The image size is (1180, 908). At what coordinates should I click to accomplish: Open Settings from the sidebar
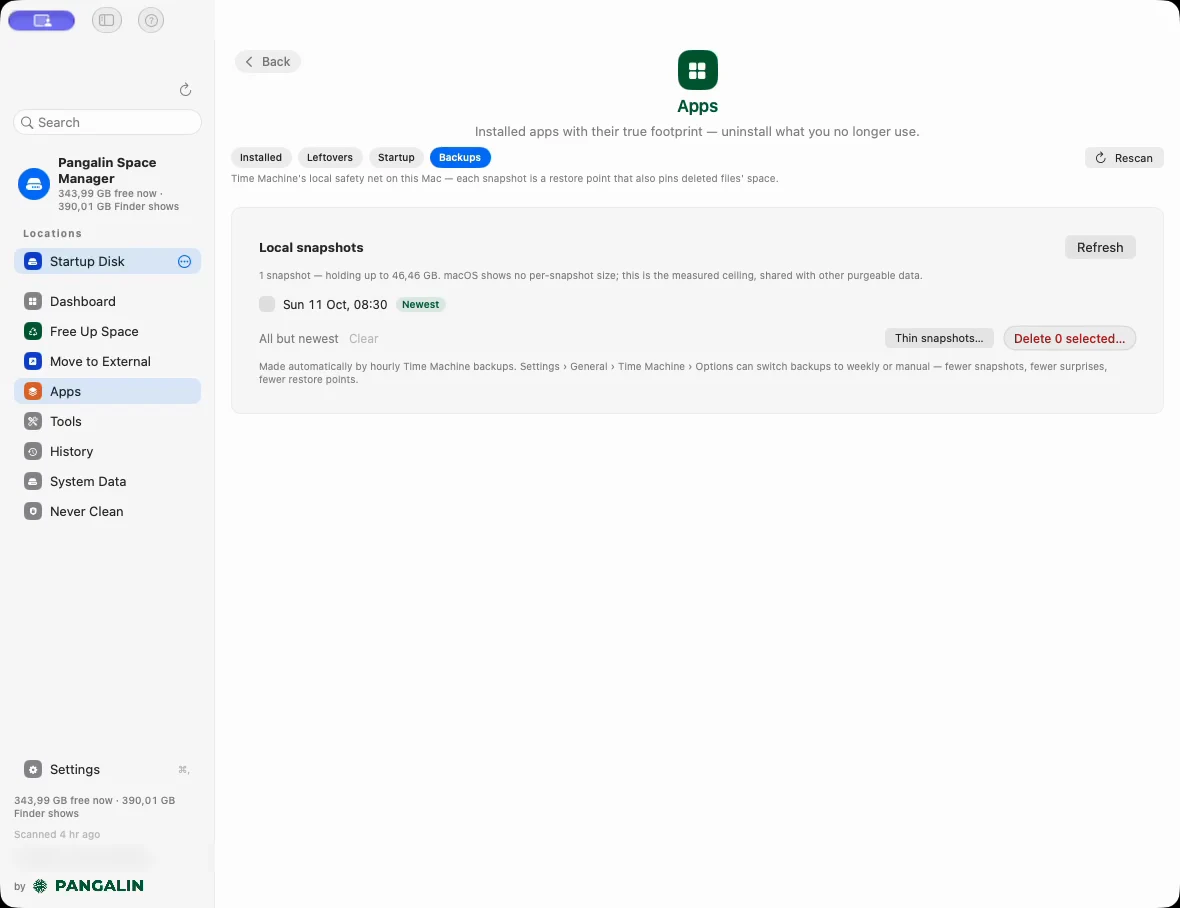(108, 770)
